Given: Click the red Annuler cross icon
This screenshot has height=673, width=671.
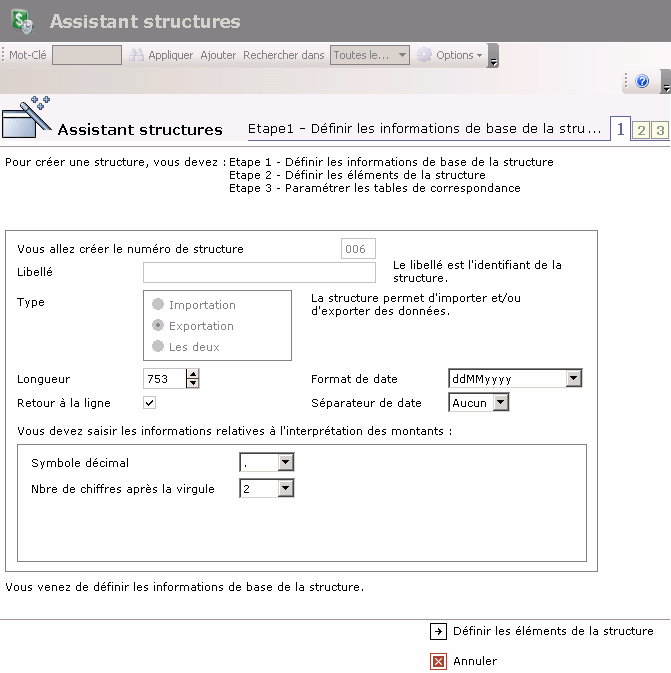Looking at the screenshot, I should (x=438, y=661).
